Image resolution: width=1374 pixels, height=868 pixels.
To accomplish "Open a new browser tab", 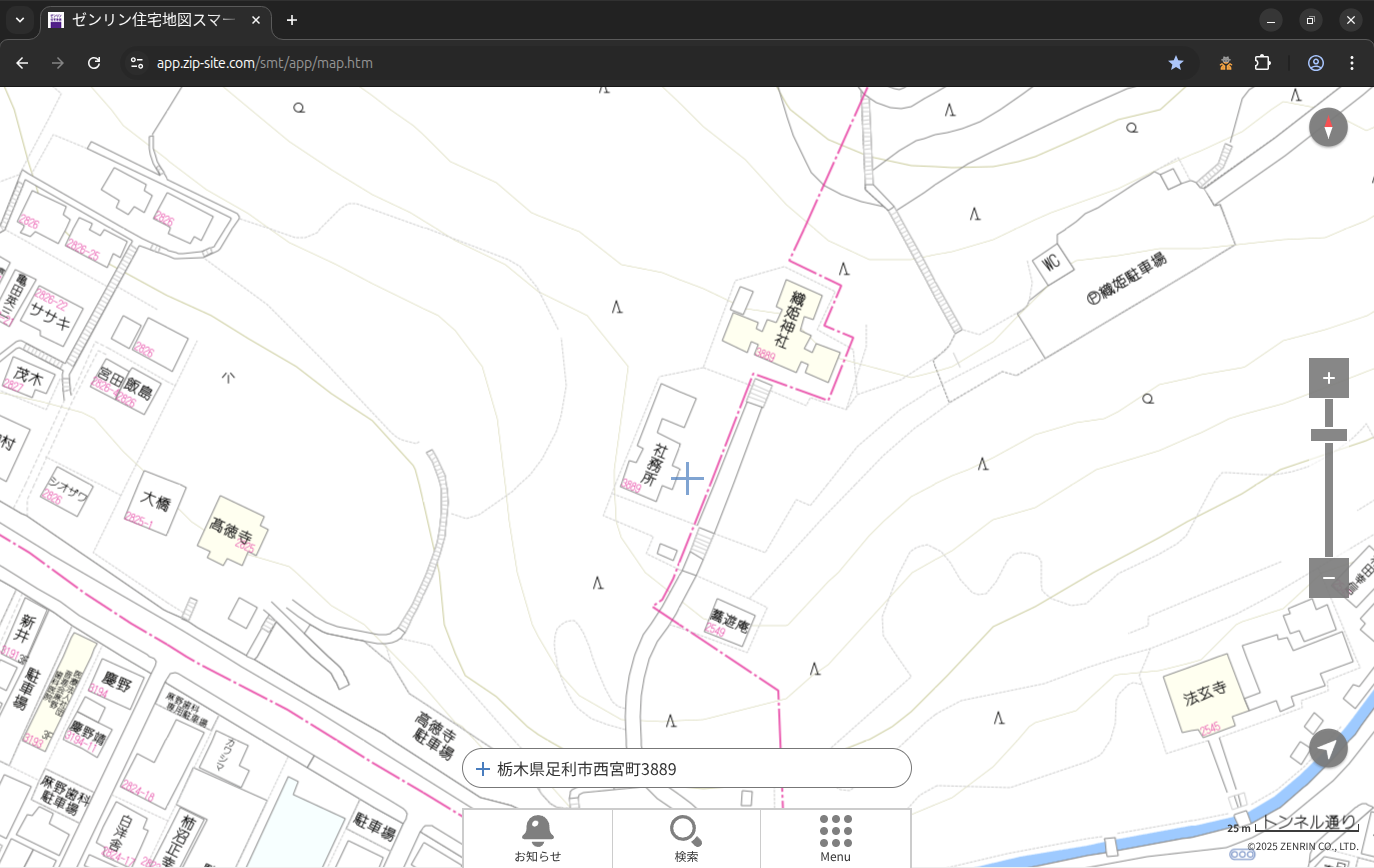I will [292, 20].
